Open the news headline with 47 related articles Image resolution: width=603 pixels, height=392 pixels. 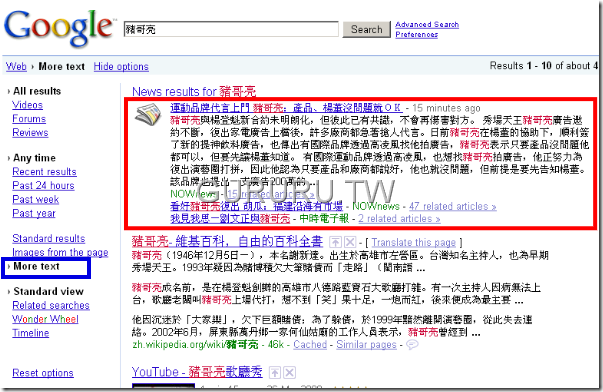256,207
